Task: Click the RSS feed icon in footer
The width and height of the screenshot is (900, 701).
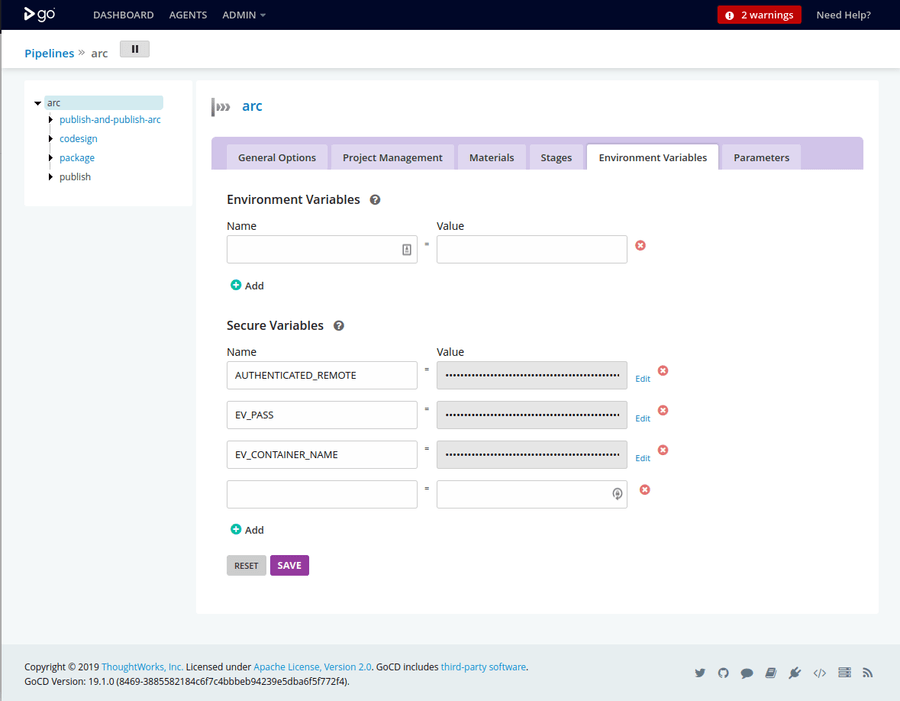Action: 867,672
